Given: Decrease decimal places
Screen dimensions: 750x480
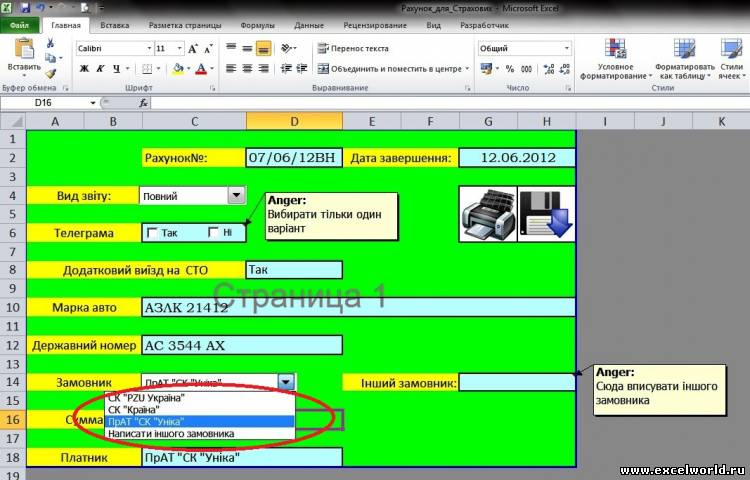Looking at the screenshot, I should coord(565,69).
